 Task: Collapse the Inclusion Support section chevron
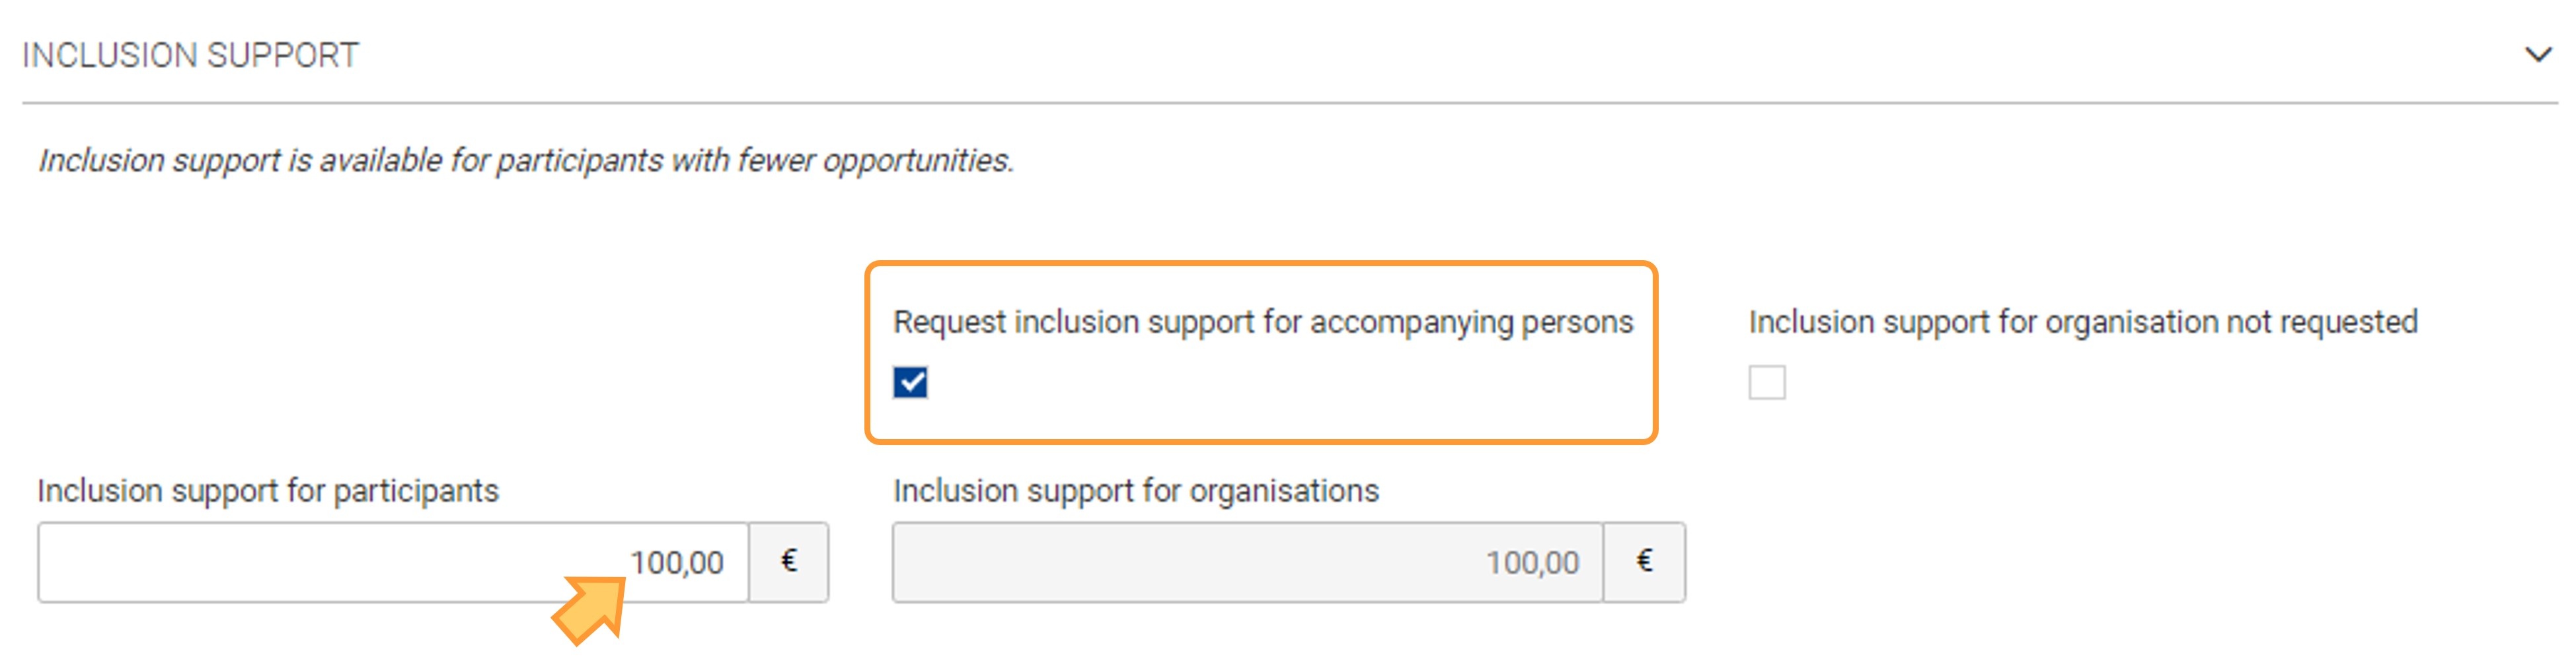click(2537, 54)
